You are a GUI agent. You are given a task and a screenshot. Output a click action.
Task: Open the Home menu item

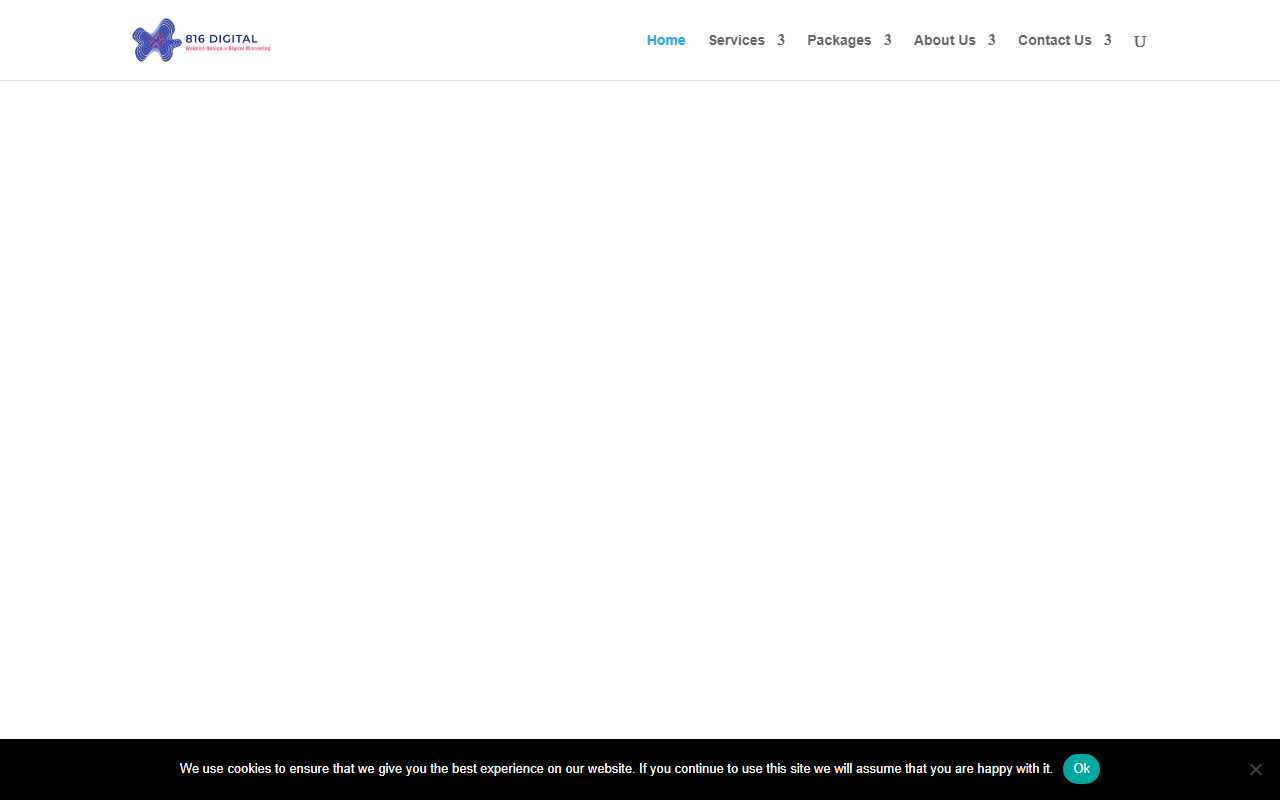tap(666, 40)
